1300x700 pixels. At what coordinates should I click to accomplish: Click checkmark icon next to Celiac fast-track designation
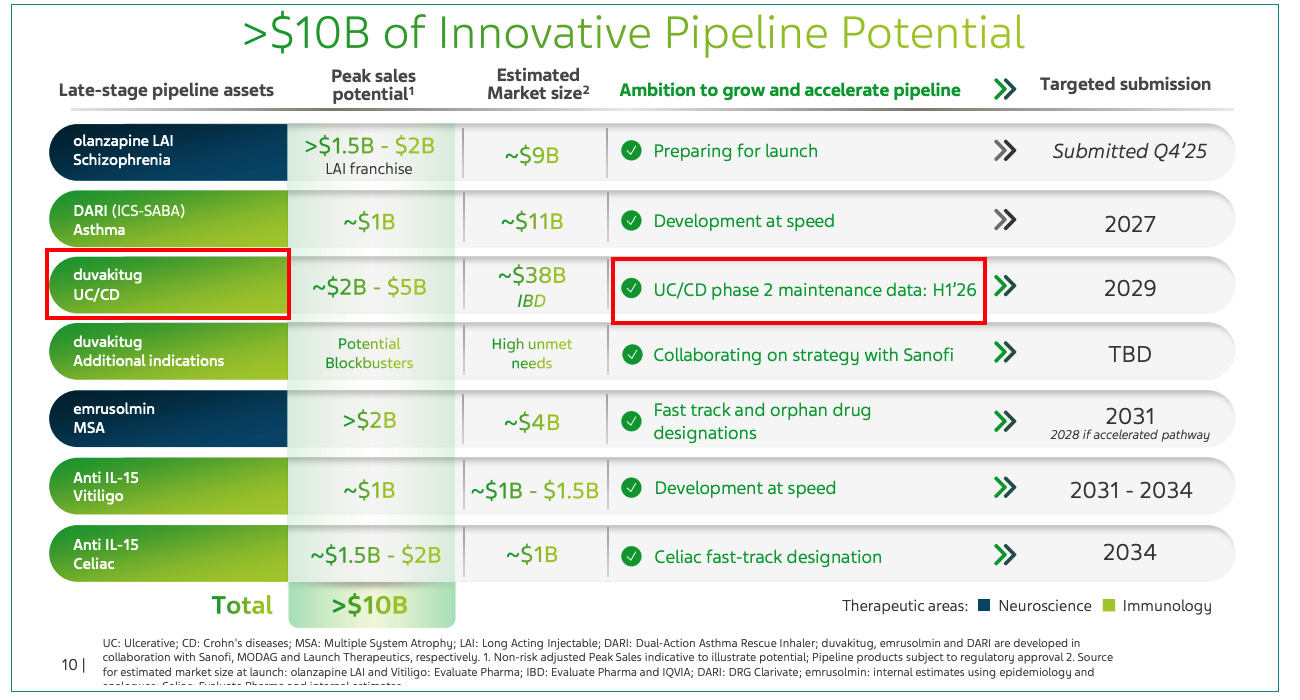click(631, 556)
